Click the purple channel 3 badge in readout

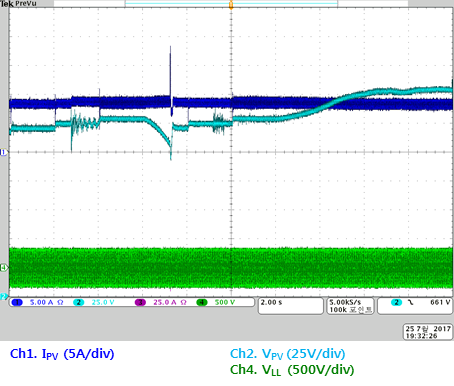(x=140, y=302)
